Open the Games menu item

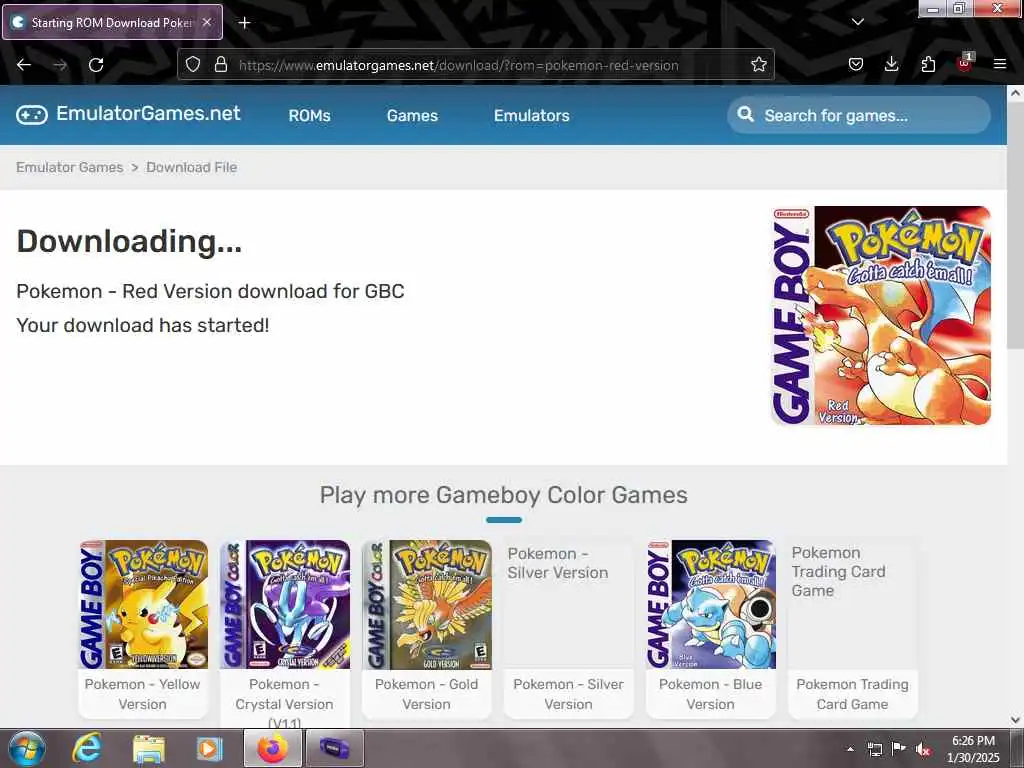[412, 116]
